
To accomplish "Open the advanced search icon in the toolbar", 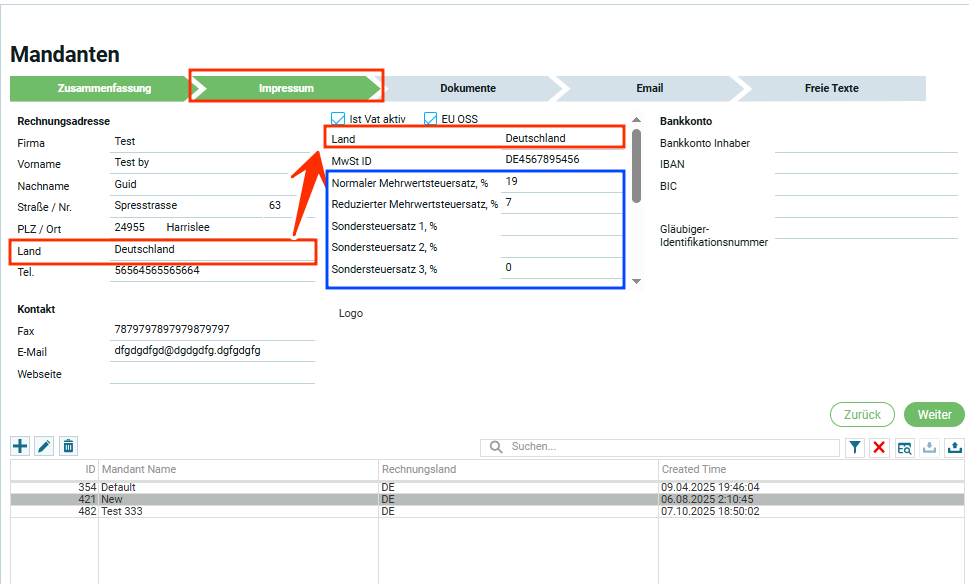I will pos(904,448).
